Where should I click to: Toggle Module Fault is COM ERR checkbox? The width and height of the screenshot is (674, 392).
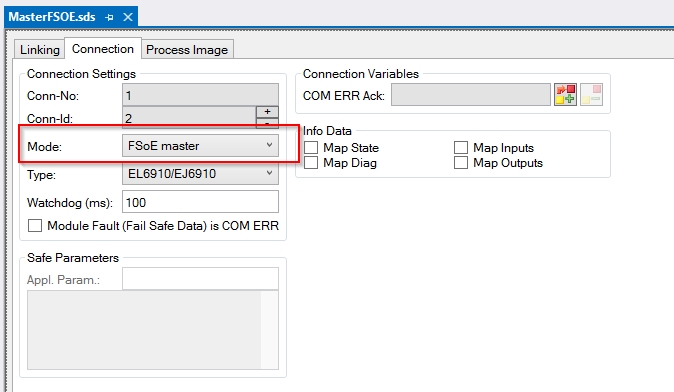(x=35, y=226)
